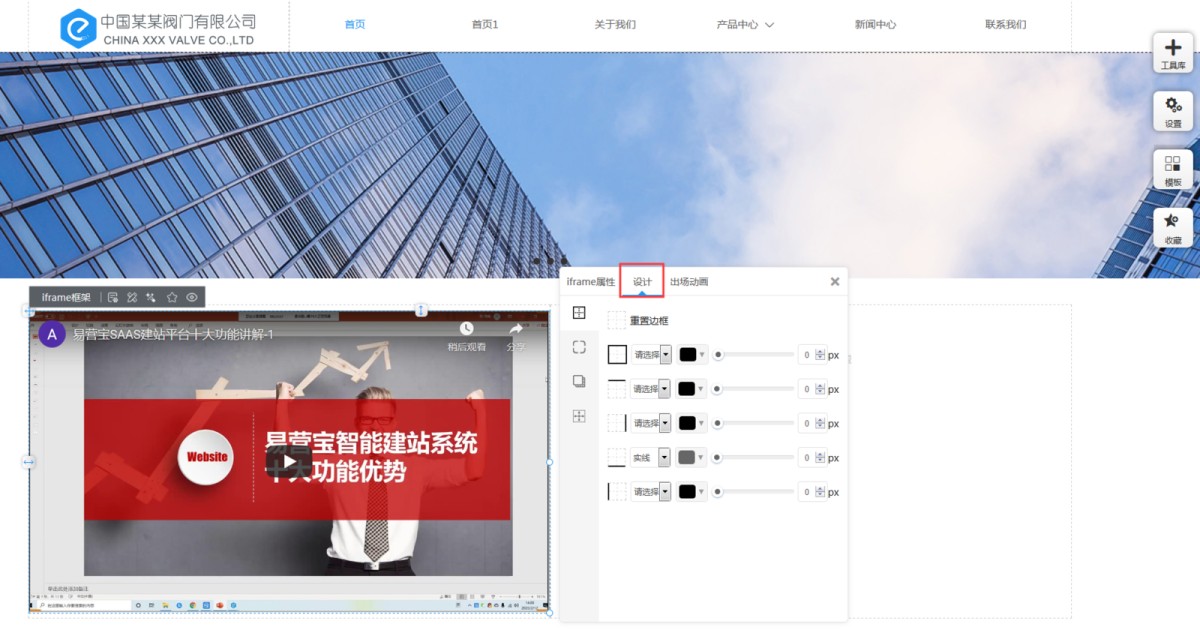Open the 模板 templates button
Image resolution: width=1200 pixels, height=639 pixels.
pyautogui.click(x=1173, y=169)
